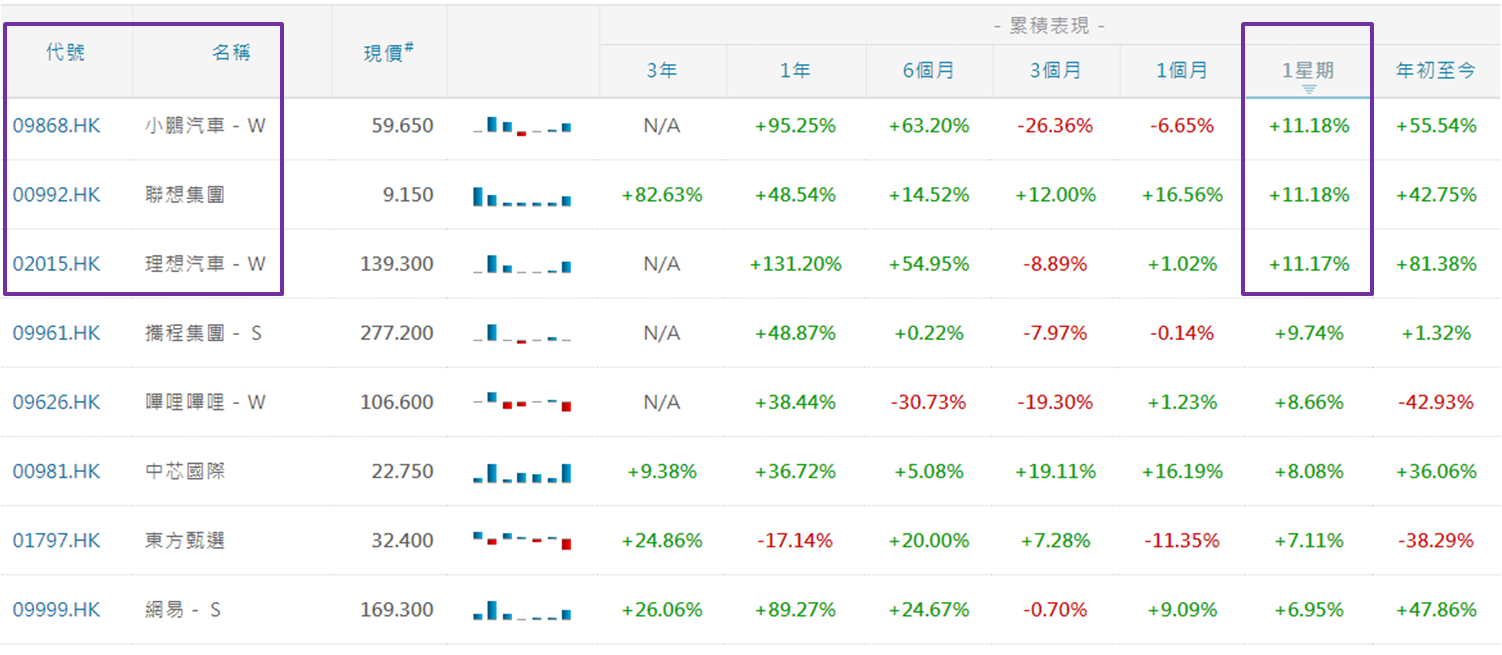Click the 攜程集團 - S stock name
The width and height of the screenshot is (1502, 655).
click(x=203, y=333)
